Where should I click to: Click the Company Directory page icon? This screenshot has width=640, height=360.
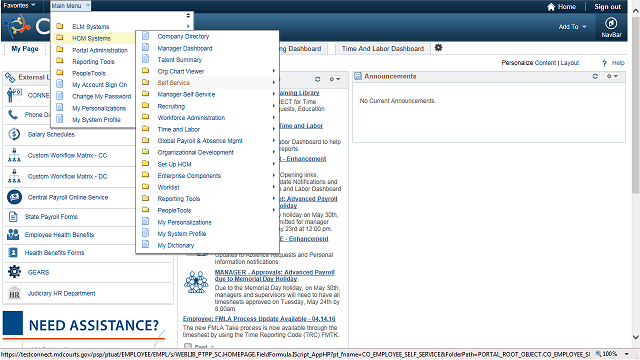145,36
